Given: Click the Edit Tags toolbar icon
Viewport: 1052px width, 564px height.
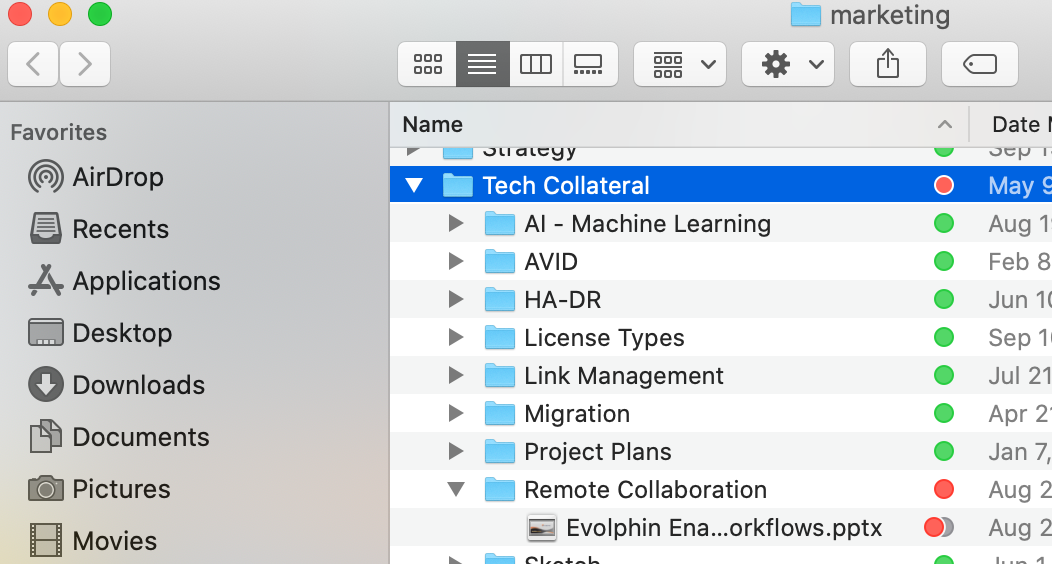Looking at the screenshot, I should click(980, 64).
